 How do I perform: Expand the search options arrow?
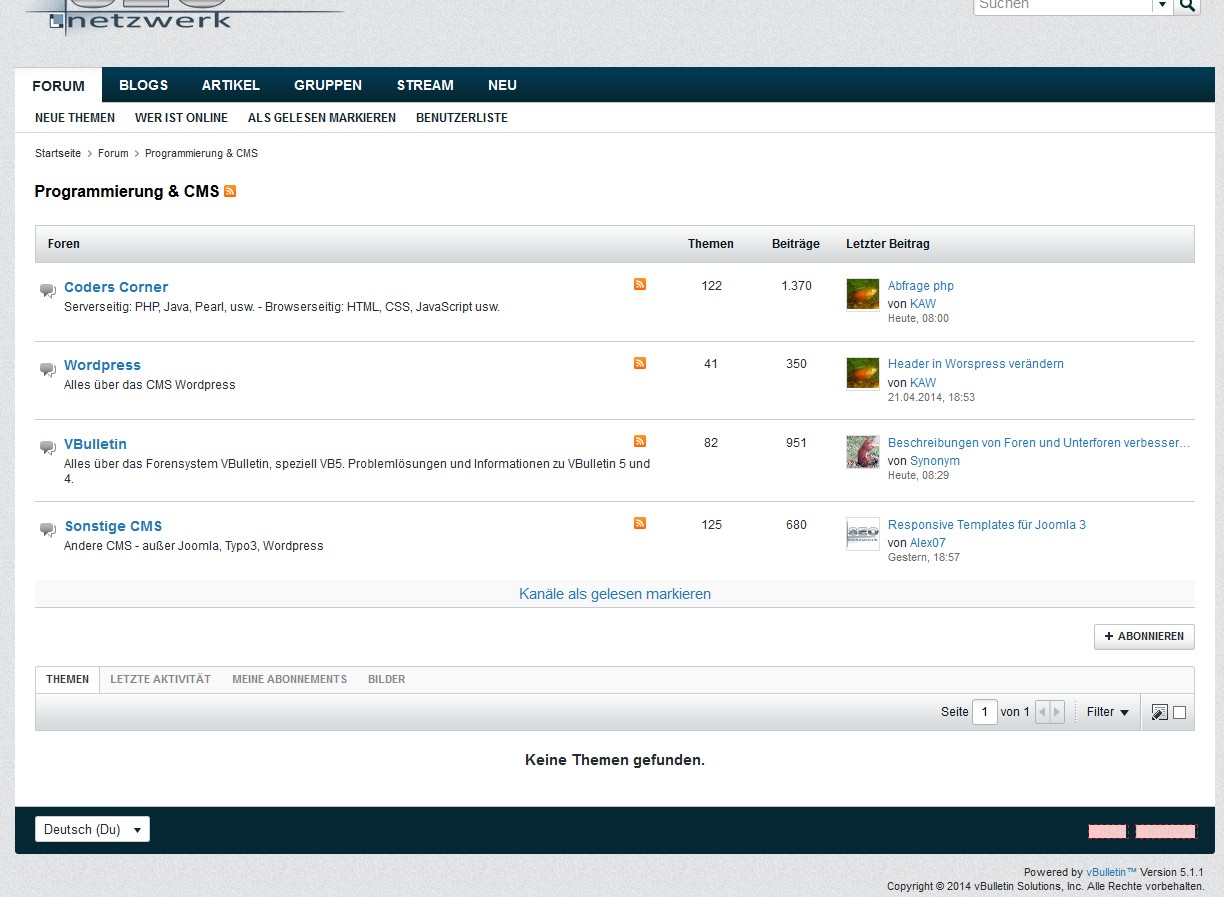pos(1162,6)
